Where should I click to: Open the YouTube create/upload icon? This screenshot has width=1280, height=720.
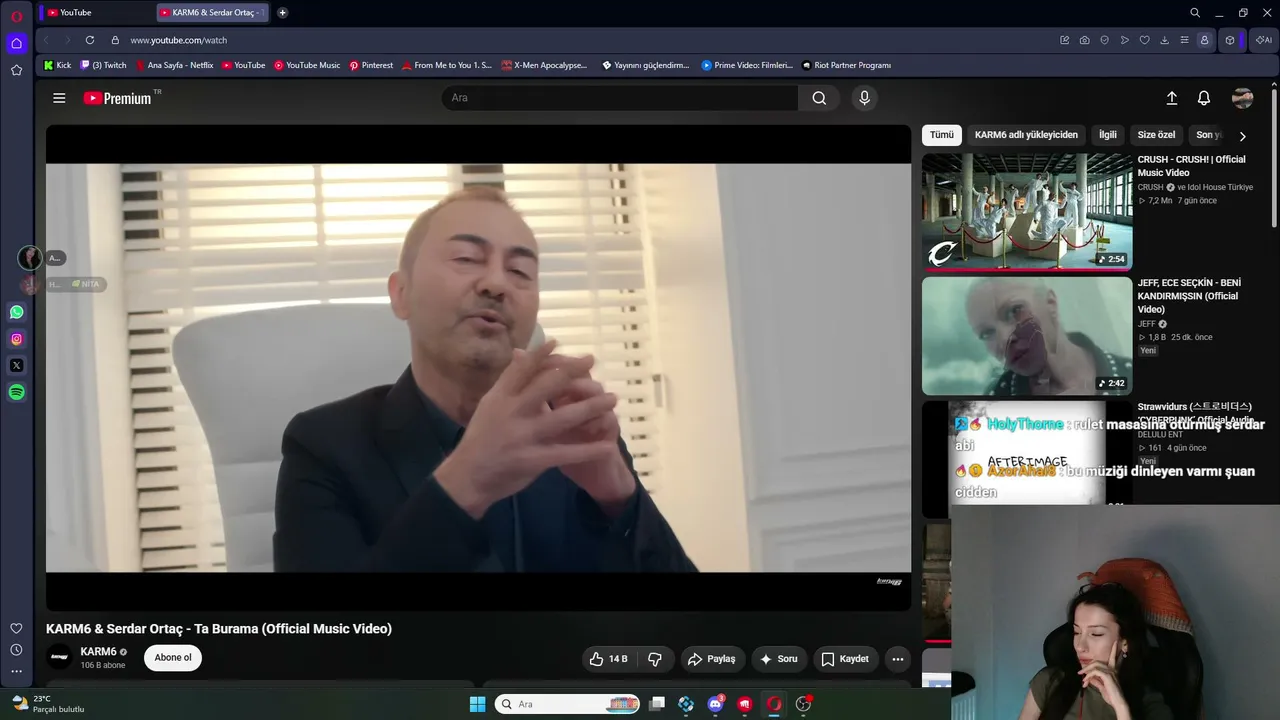1172,98
